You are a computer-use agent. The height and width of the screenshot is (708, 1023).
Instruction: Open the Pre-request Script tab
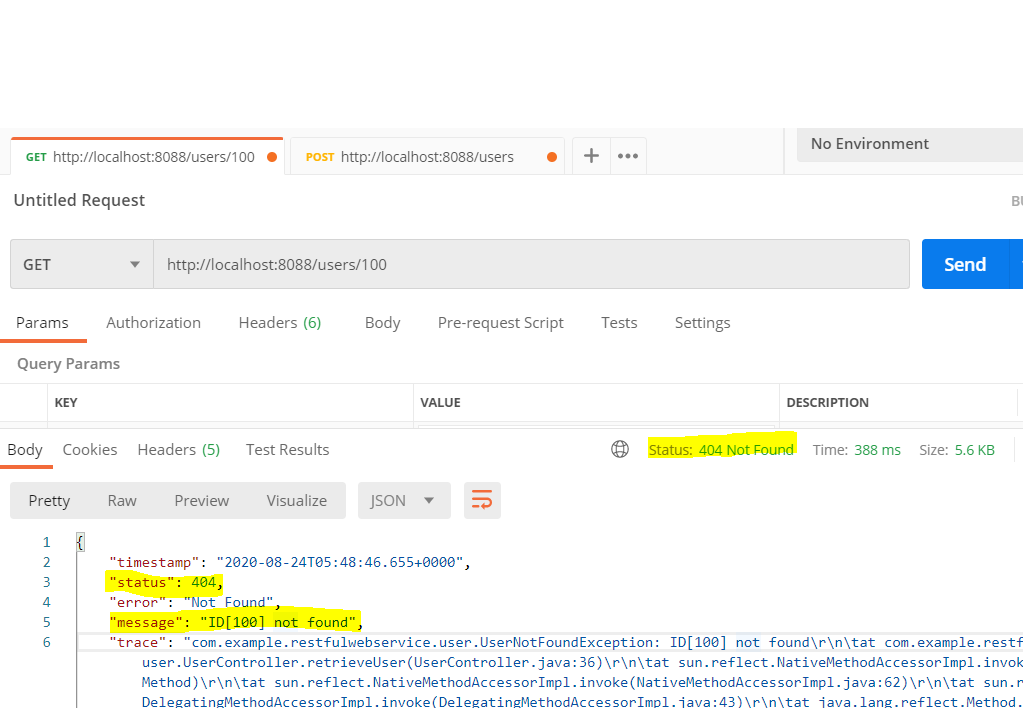point(500,322)
